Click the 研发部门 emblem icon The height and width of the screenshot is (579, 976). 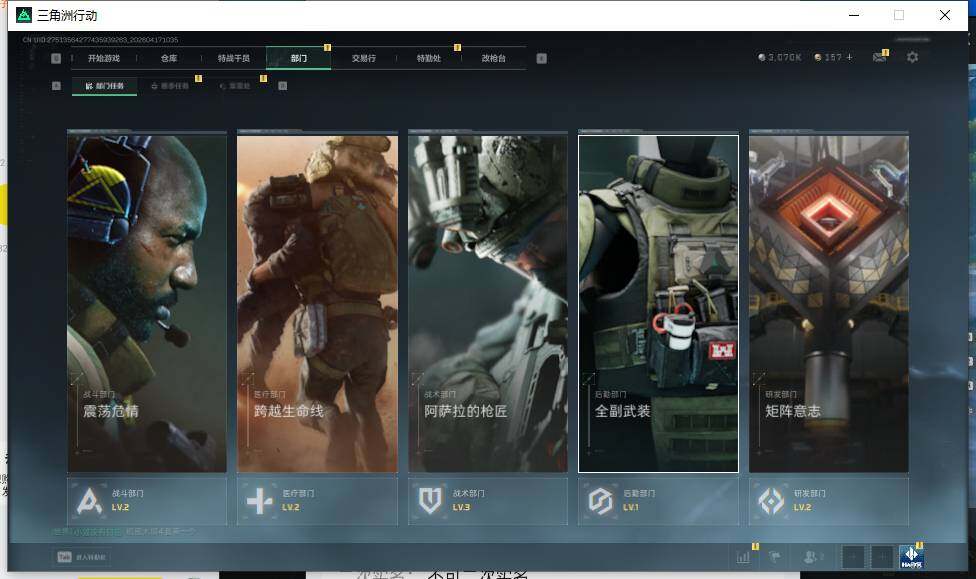pyautogui.click(x=771, y=500)
